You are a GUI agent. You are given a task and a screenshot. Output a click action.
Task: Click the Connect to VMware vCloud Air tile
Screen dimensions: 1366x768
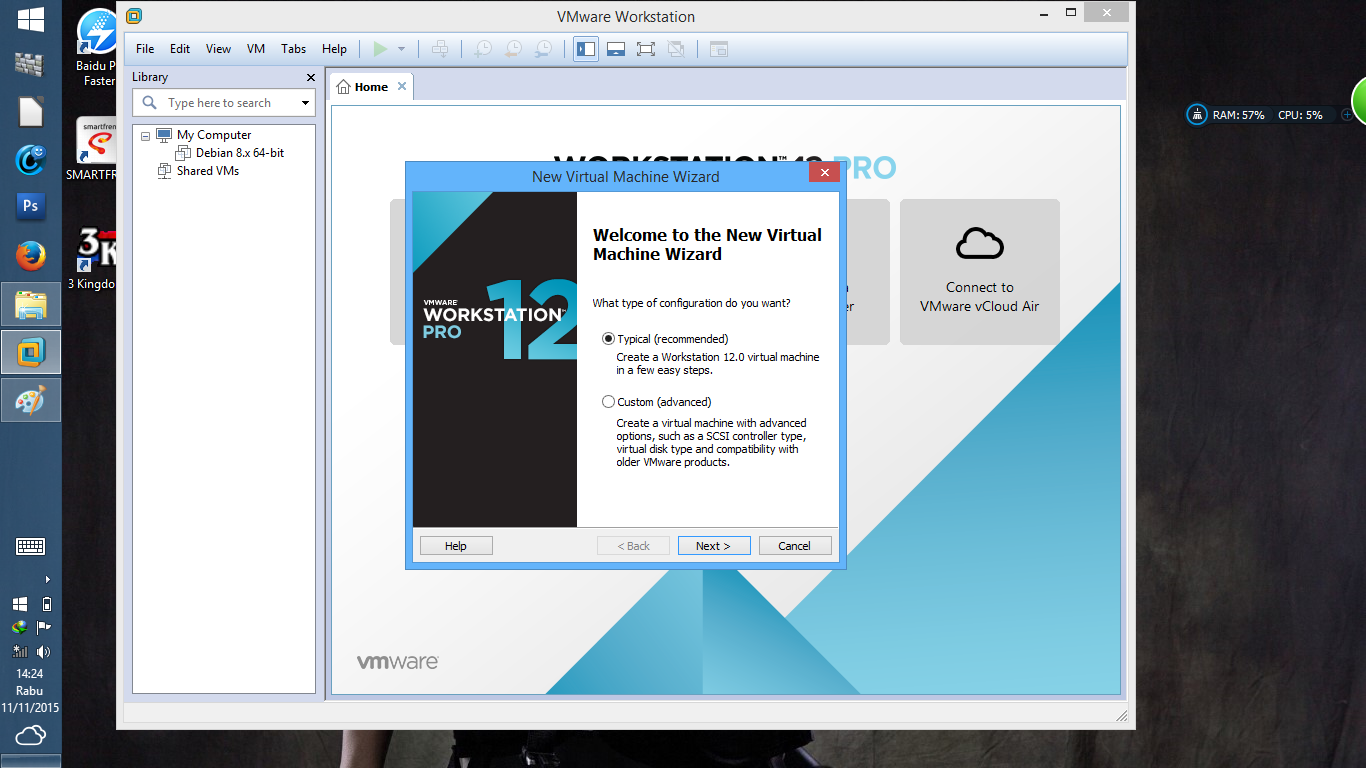(980, 272)
